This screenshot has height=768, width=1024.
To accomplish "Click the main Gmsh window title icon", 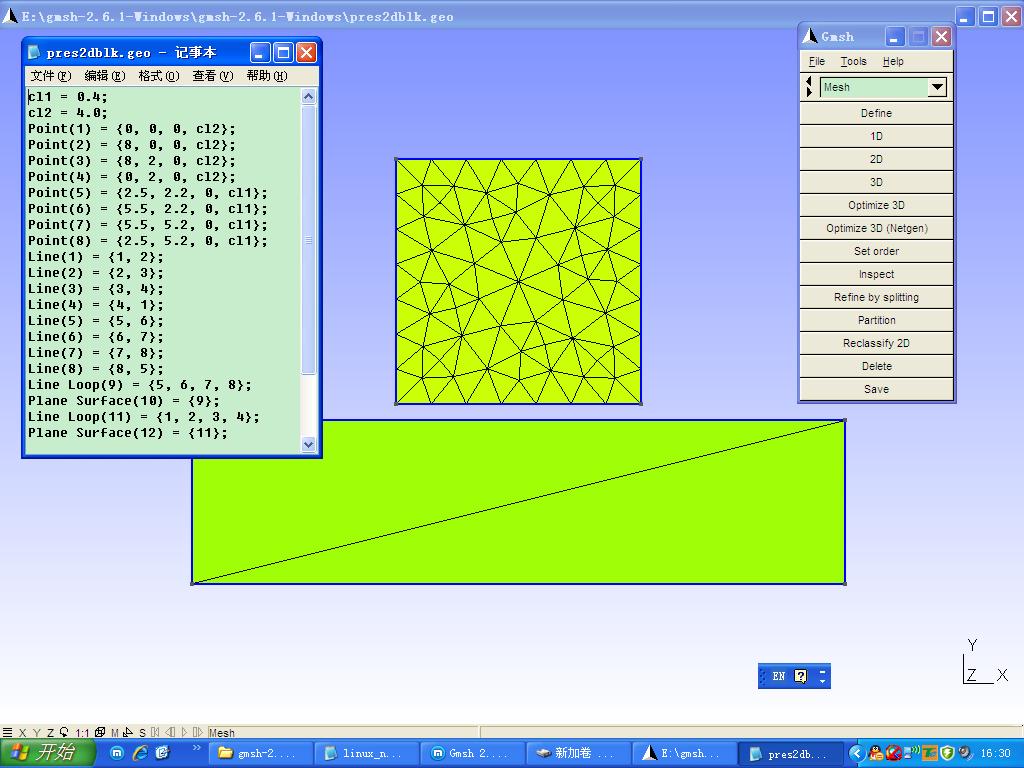I will pos(10,16).
